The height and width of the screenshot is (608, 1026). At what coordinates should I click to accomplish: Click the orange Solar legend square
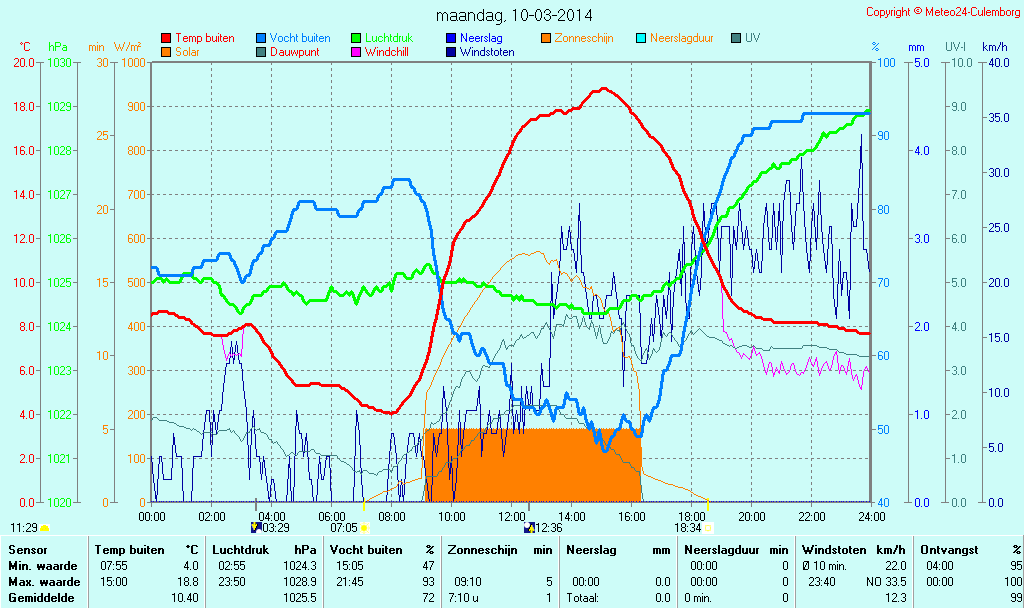[166, 52]
